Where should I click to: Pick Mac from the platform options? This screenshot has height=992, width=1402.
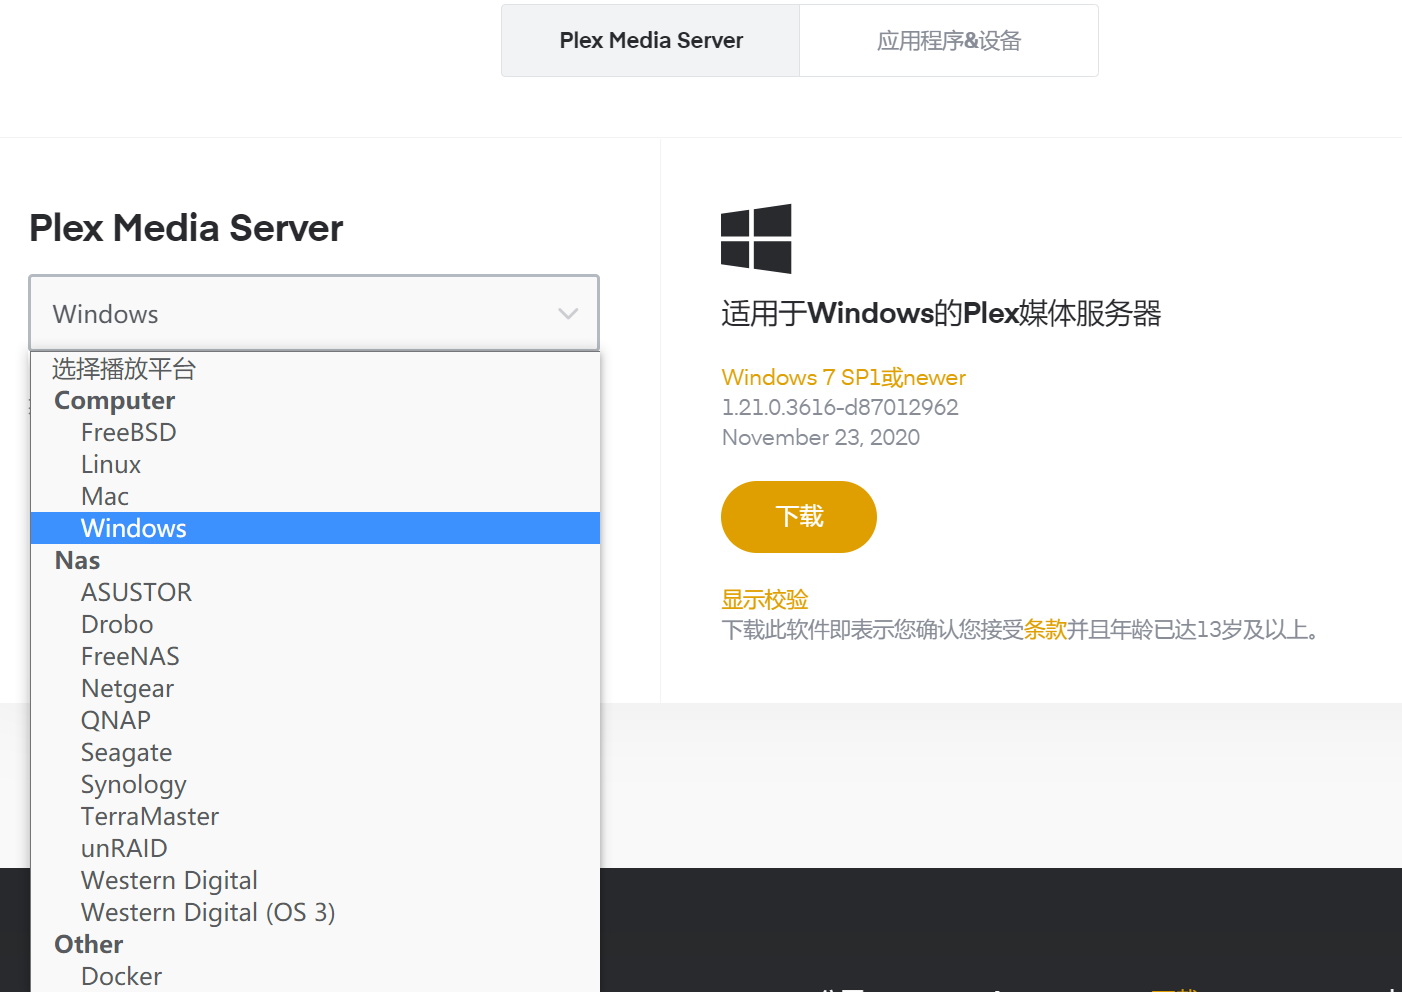pos(315,496)
